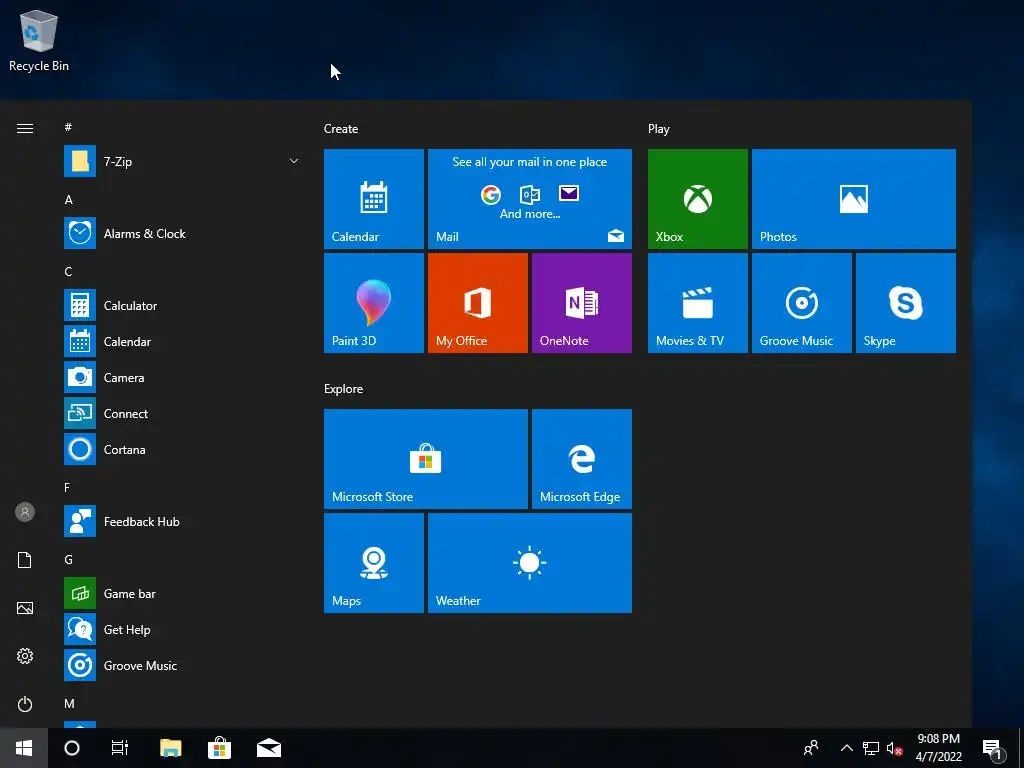
Task: Click the Explore group header
Action: pyautogui.click(x=344, y=389)
